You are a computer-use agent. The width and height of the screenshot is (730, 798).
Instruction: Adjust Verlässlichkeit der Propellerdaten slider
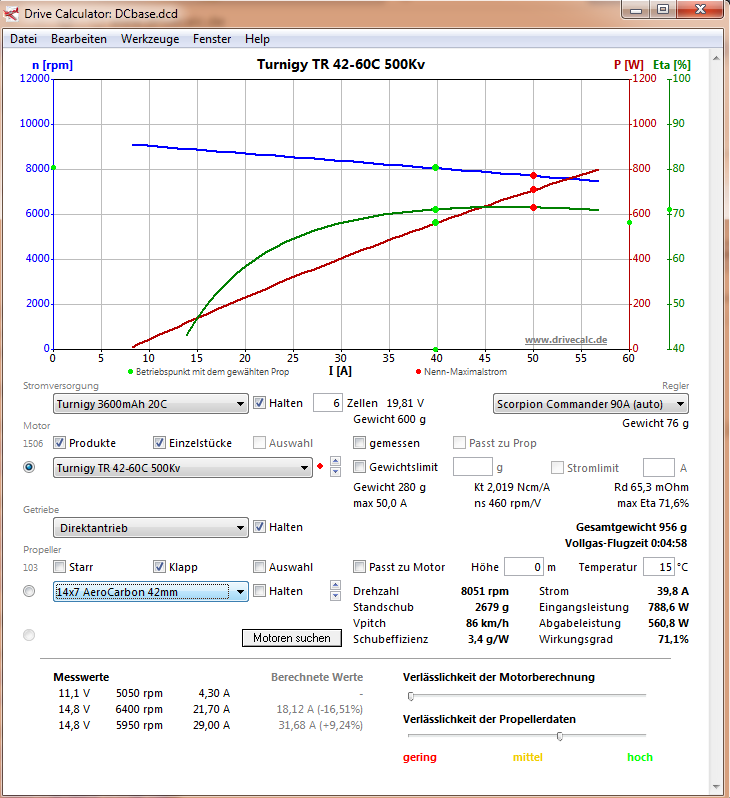[560, 736]
